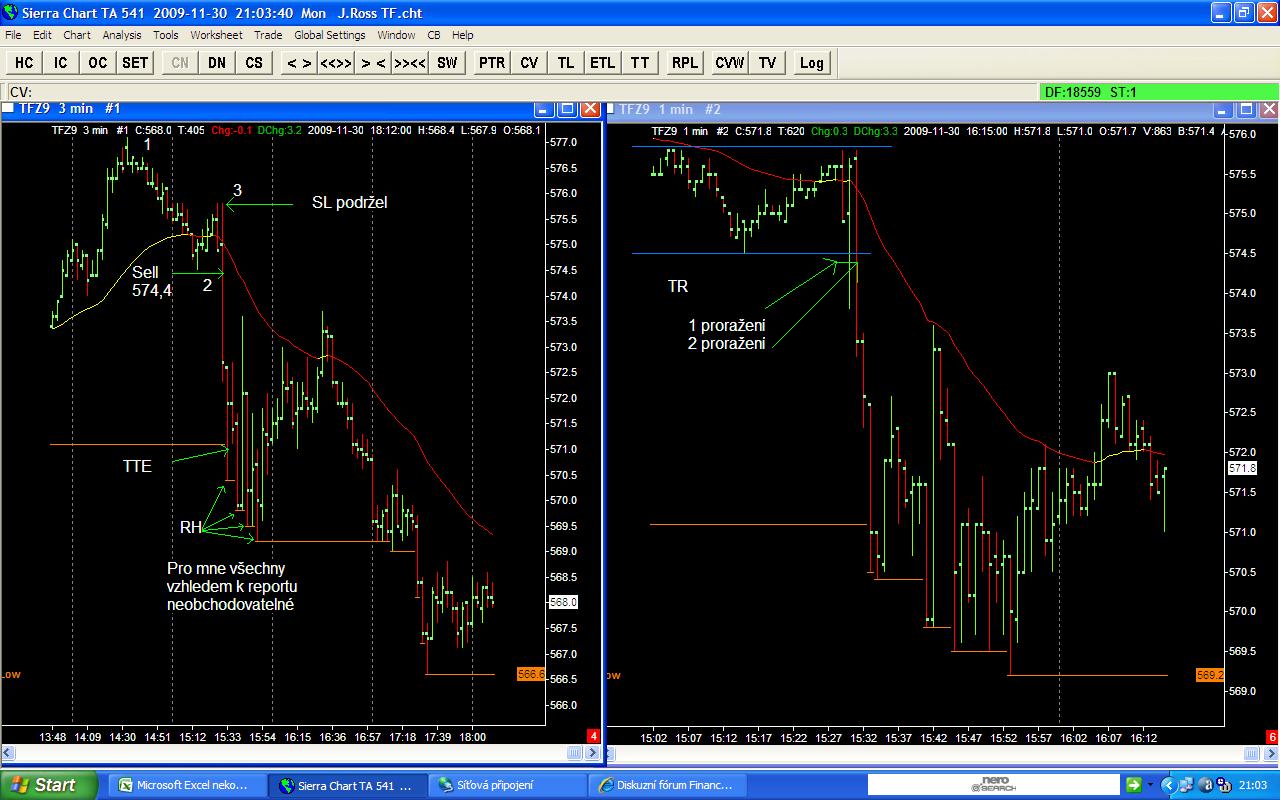Toggle the CVW chart values window
The height and width of the screenshot is (800, 1280).
point(730,63)
